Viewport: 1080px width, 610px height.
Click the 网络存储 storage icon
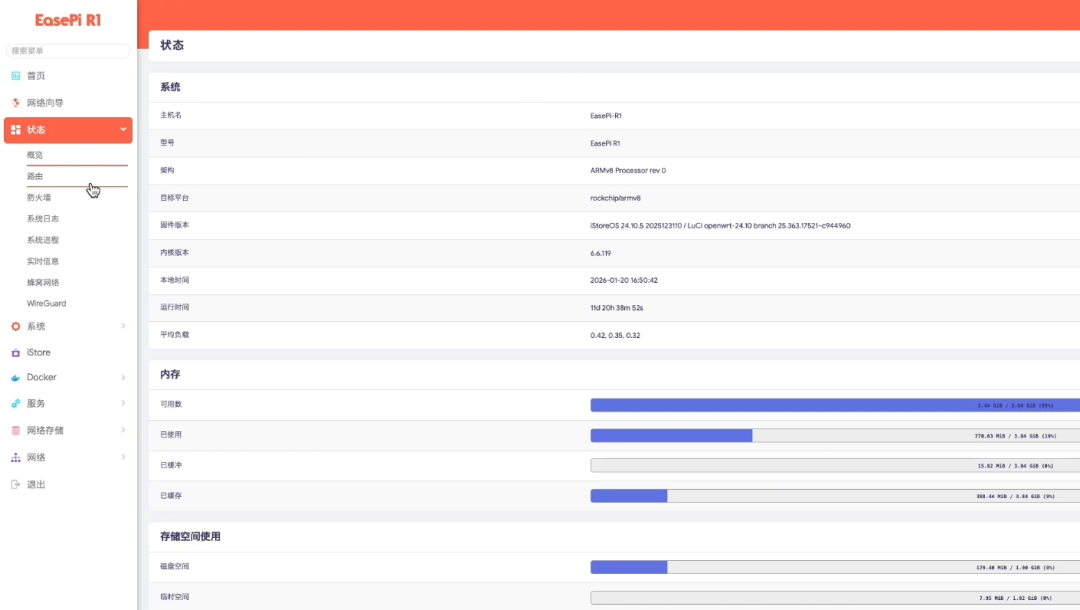[x=15, y=431]
